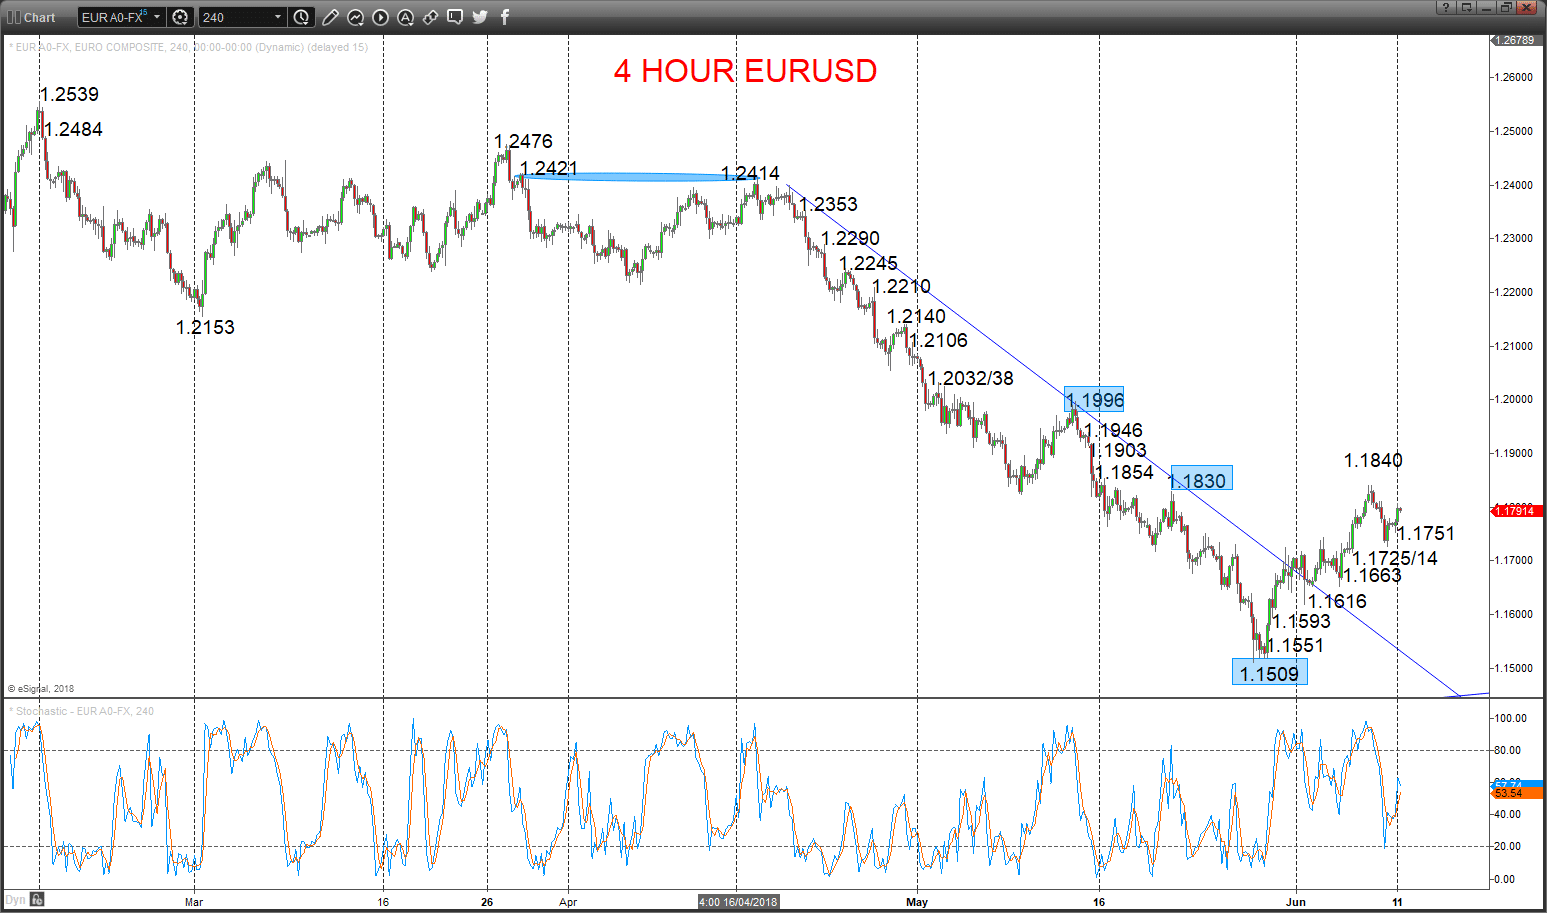Share chart via Facebook icon
Screen dimensions: 1547x913
(505, 17)
